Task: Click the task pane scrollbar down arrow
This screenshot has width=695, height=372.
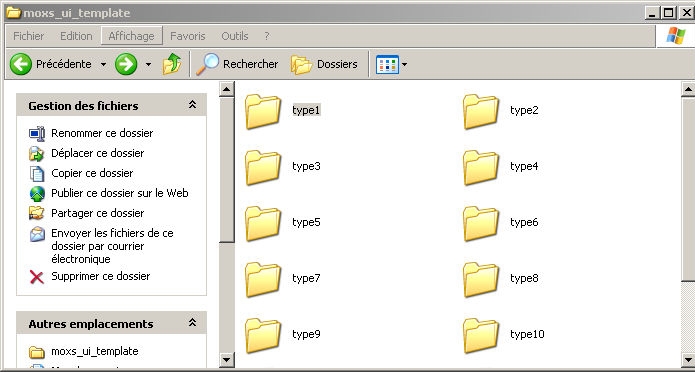Action: click(x=227, y=359)
